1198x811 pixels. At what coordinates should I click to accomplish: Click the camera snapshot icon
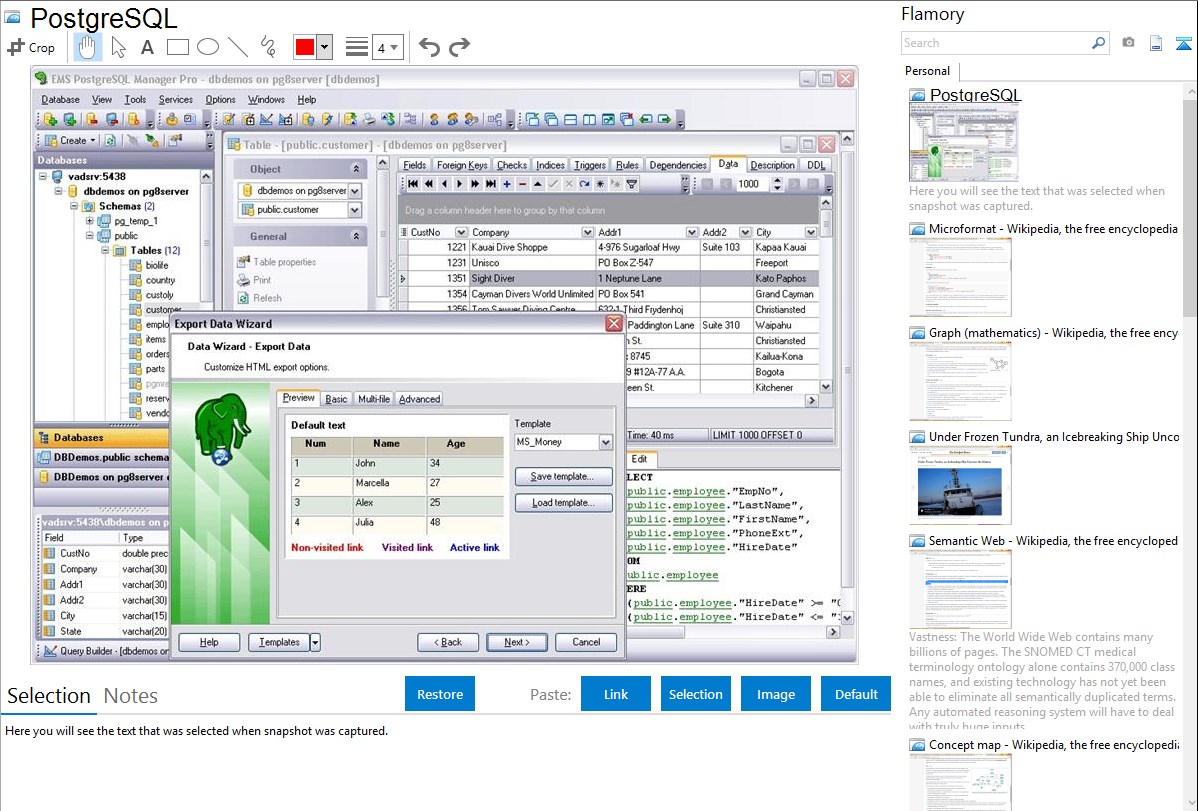1128,43
